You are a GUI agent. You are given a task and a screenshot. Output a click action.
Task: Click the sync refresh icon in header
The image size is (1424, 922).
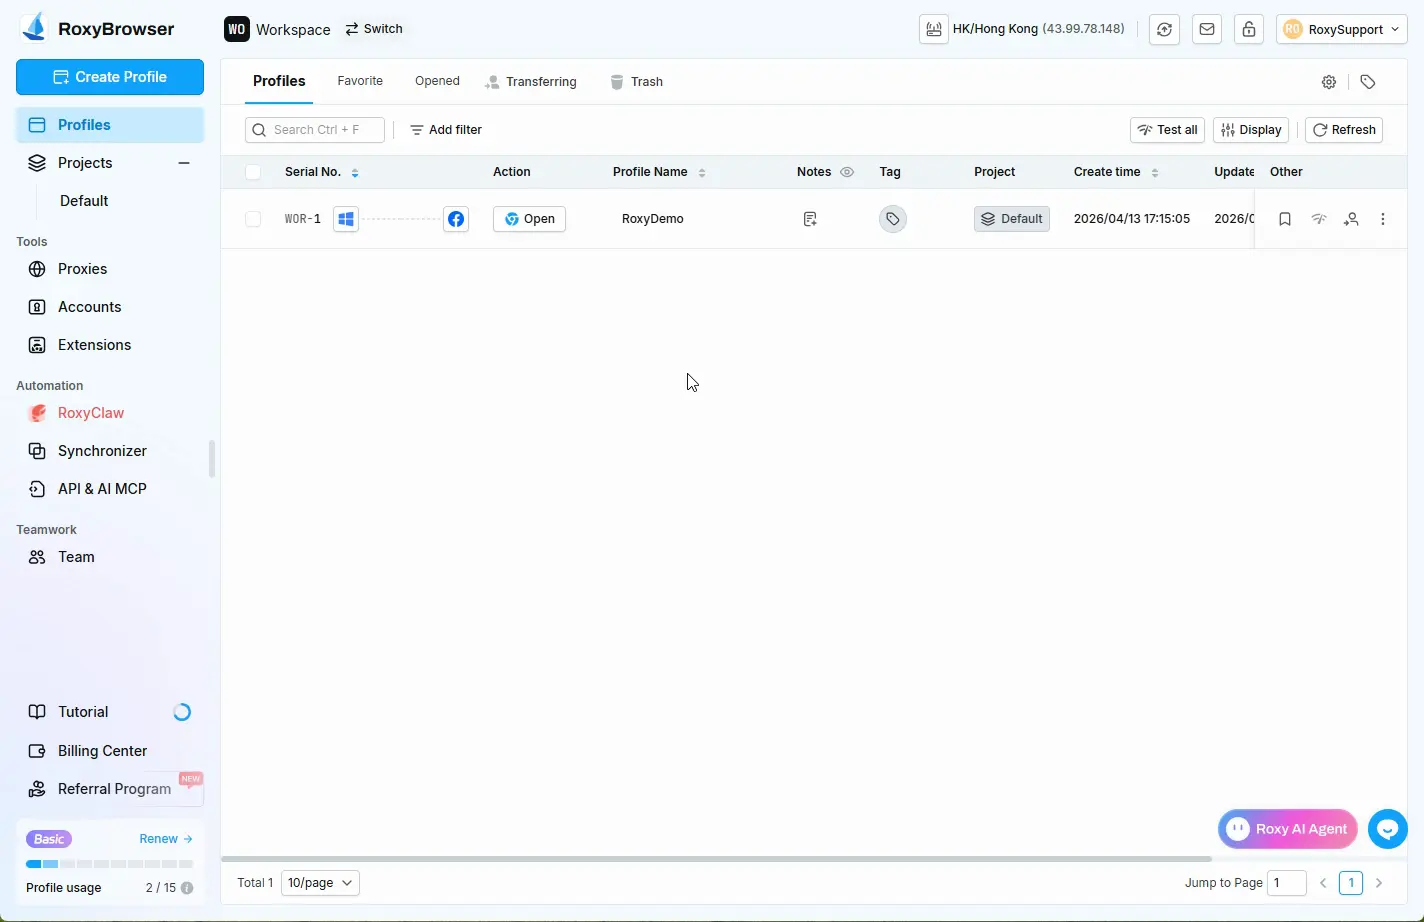1164,29
